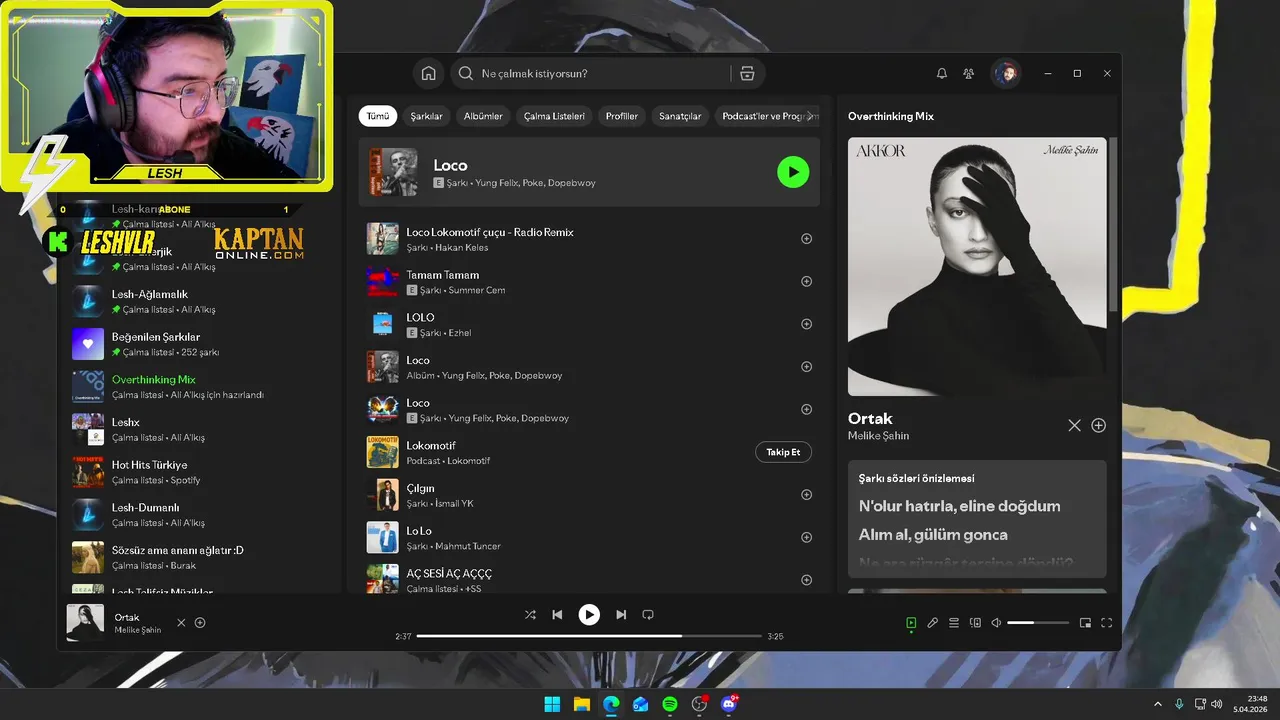
Task: Follow the Lokomotif podcast with Takip Et
Action: [783, 452]
